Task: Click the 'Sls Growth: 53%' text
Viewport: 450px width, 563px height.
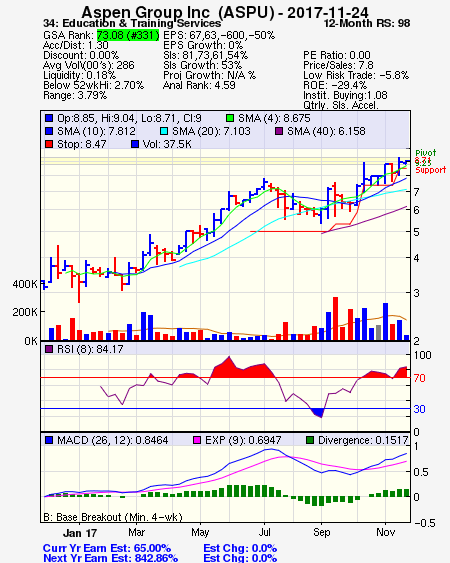Action: (203, 65)
